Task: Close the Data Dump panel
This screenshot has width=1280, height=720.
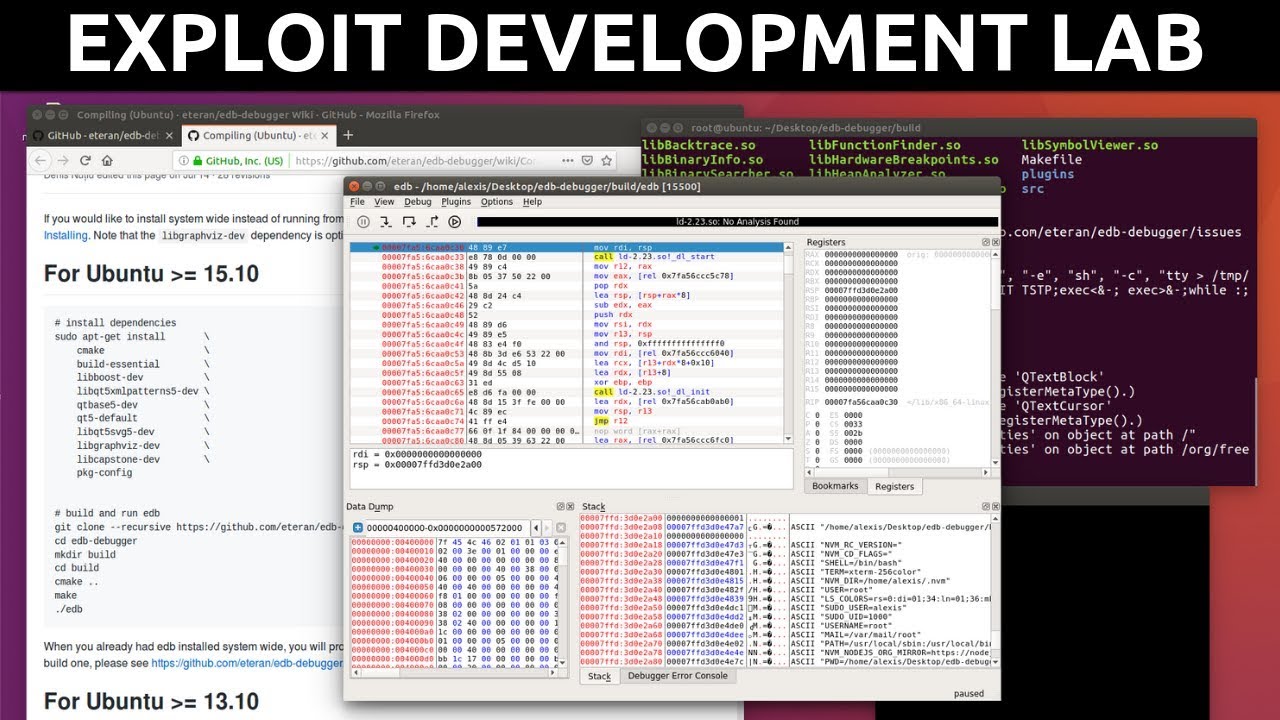Action: [570, 507]
